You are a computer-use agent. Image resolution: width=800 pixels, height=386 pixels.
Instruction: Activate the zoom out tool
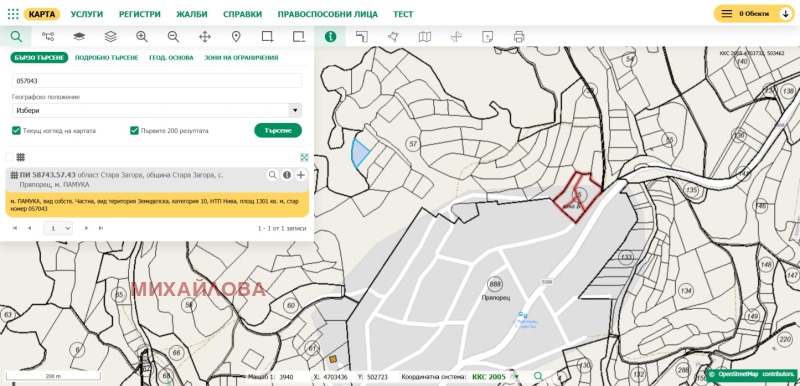tap(173, 37)
